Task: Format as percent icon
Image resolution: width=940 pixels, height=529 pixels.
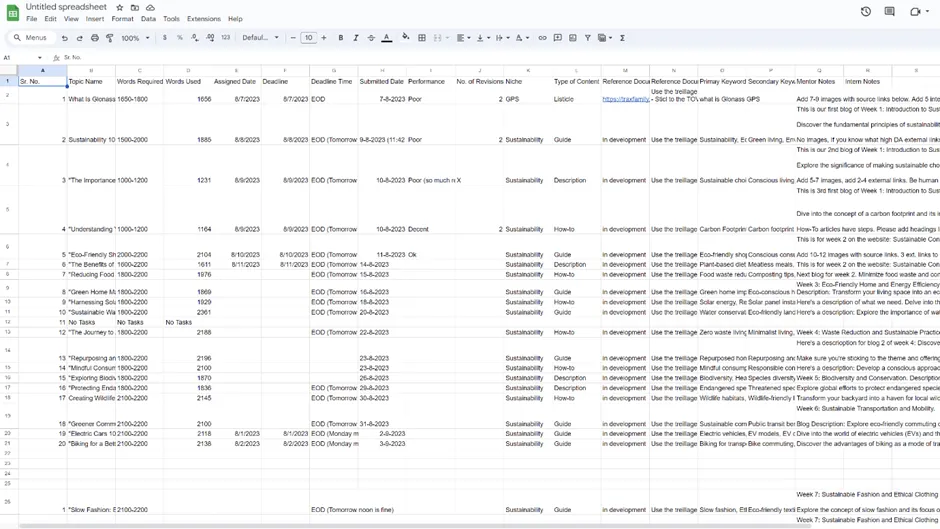Action: point(179,38)
